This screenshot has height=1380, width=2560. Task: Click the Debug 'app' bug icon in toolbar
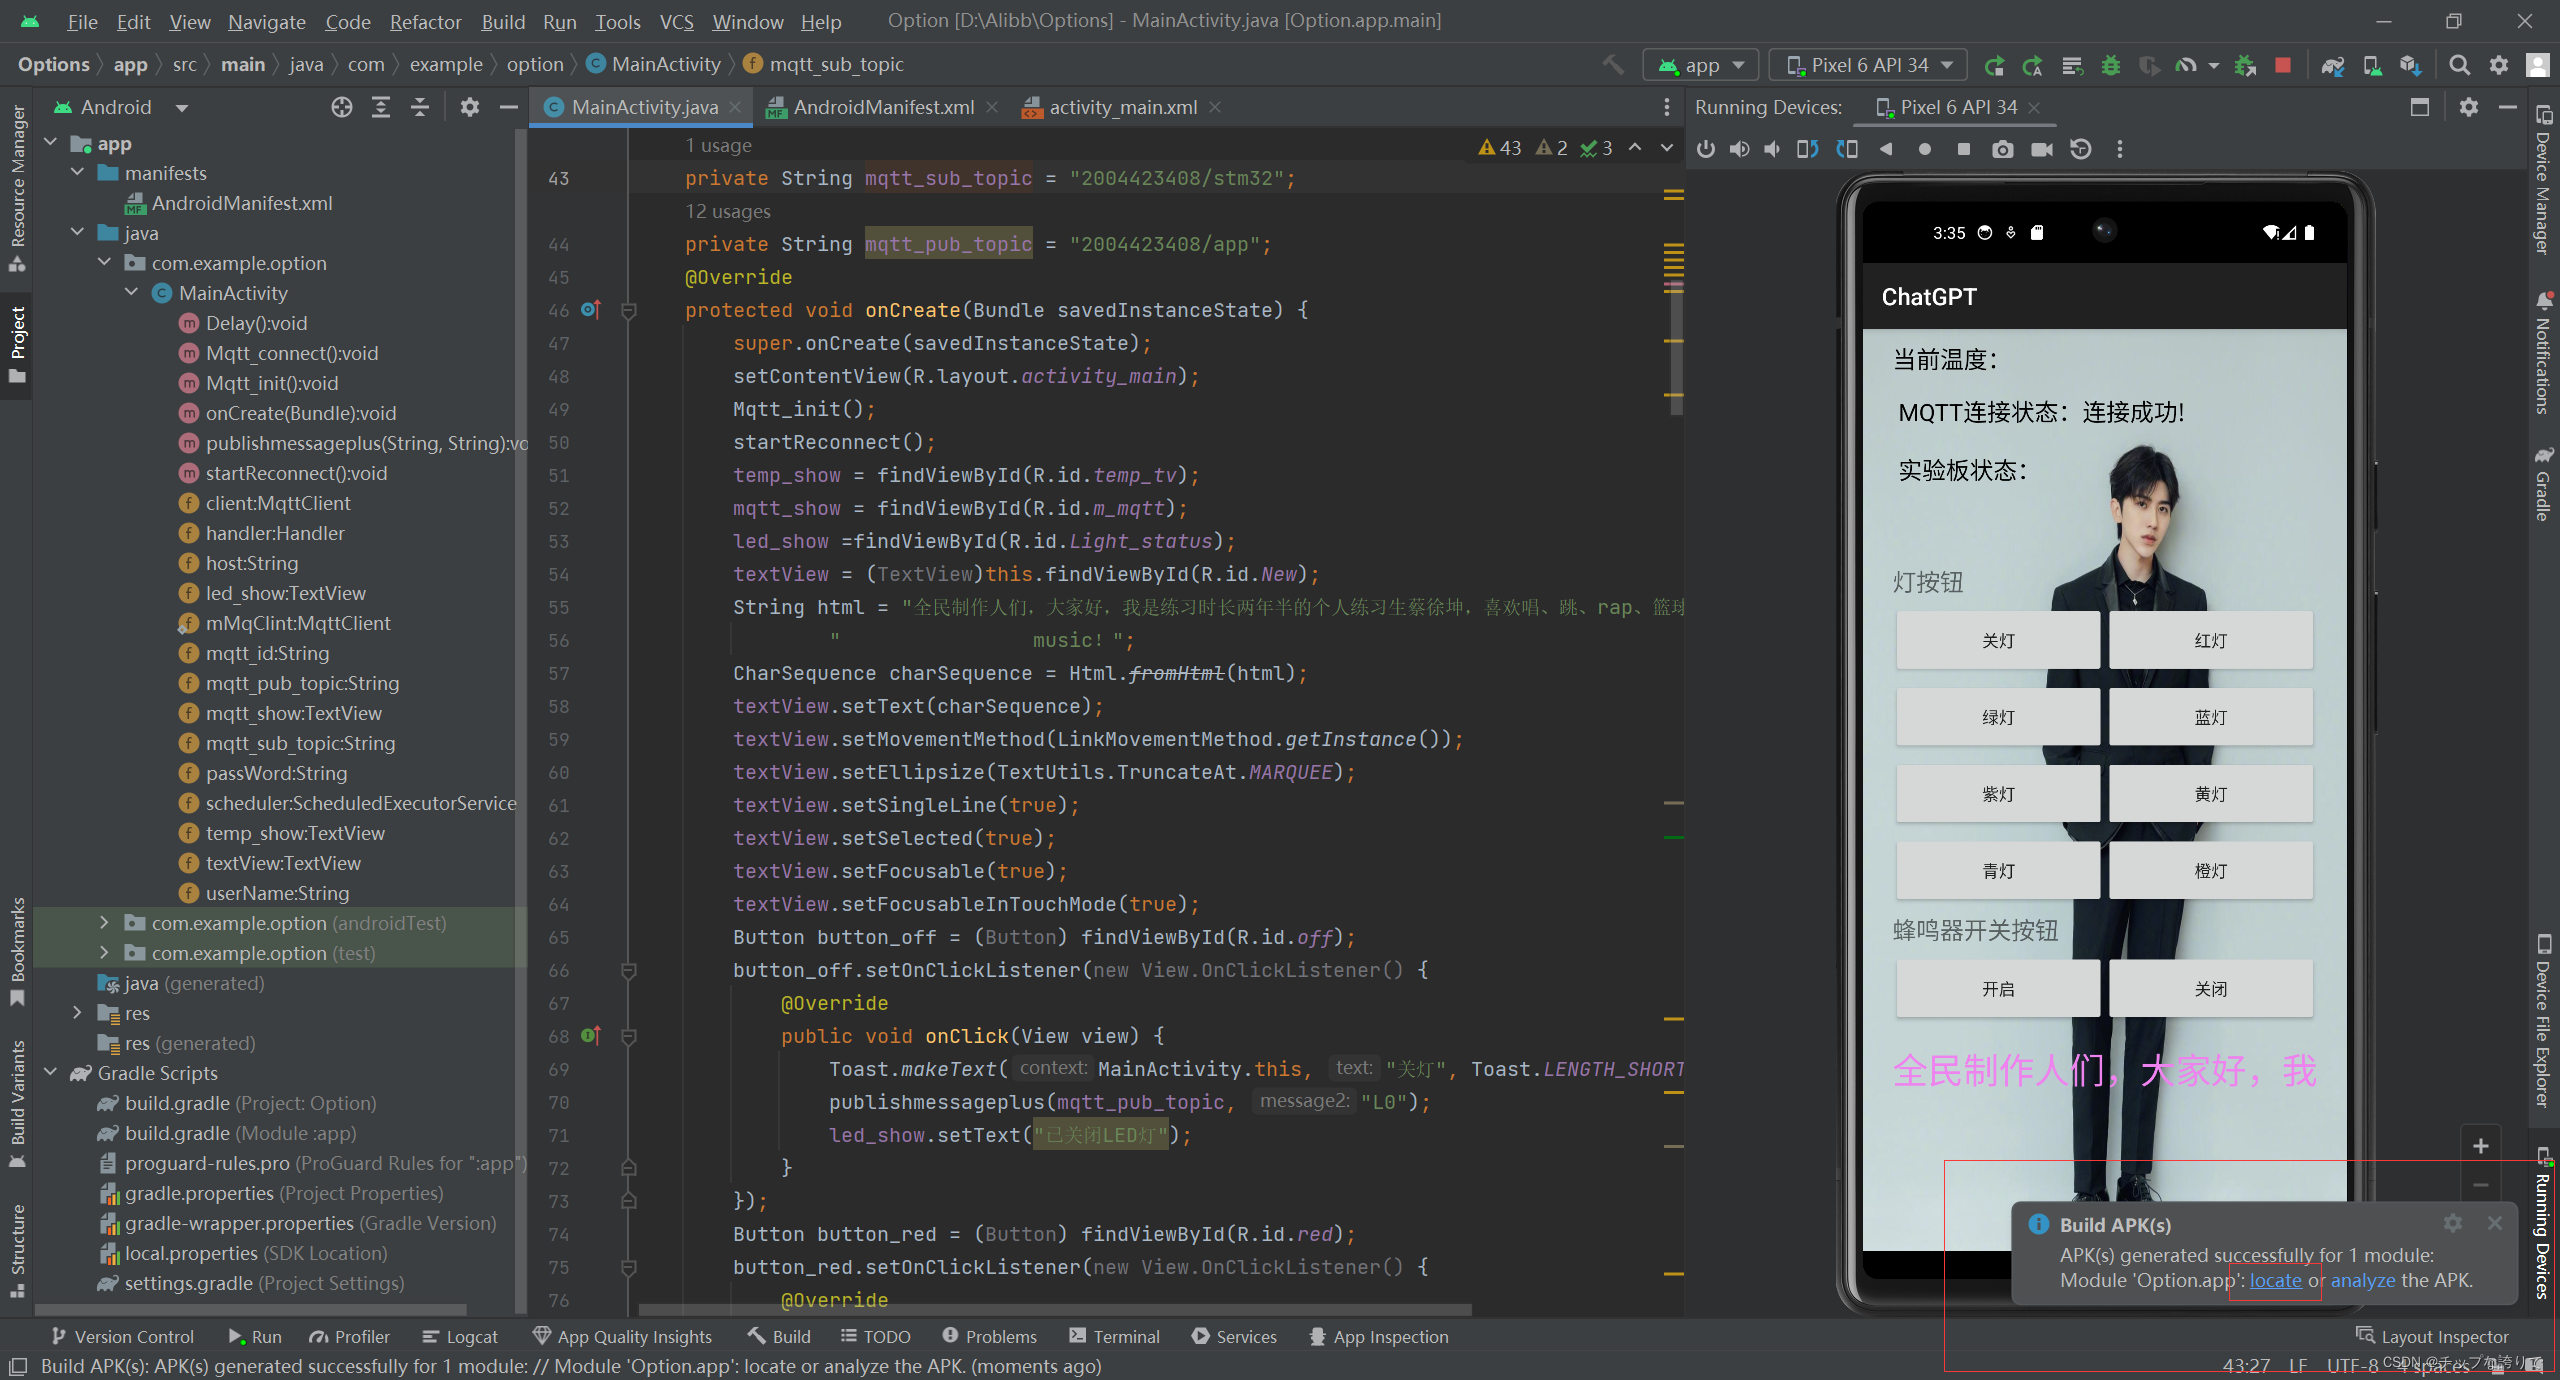click(2109, 65)
